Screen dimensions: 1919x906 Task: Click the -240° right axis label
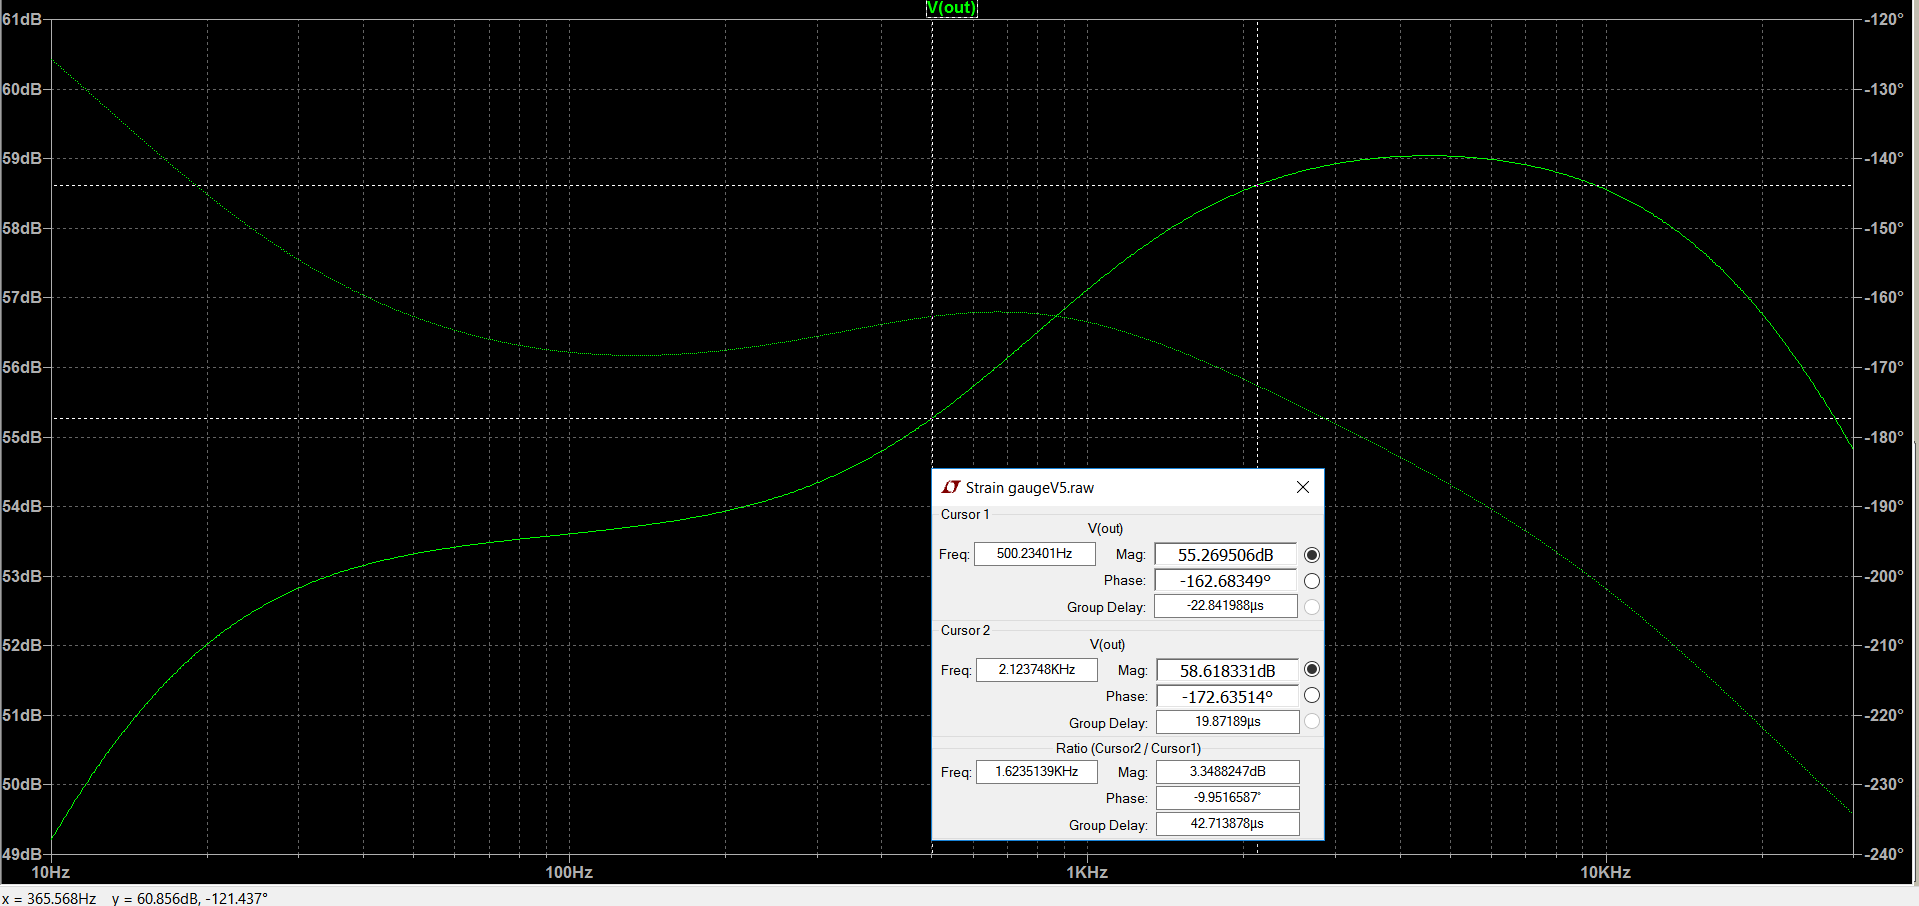tap(1884, 854)
